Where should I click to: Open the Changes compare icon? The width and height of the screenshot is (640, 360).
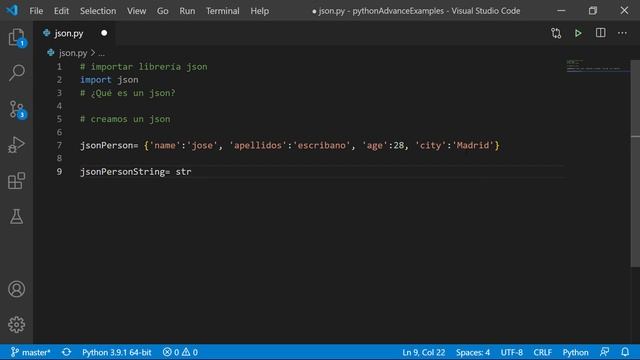[556, 33]
